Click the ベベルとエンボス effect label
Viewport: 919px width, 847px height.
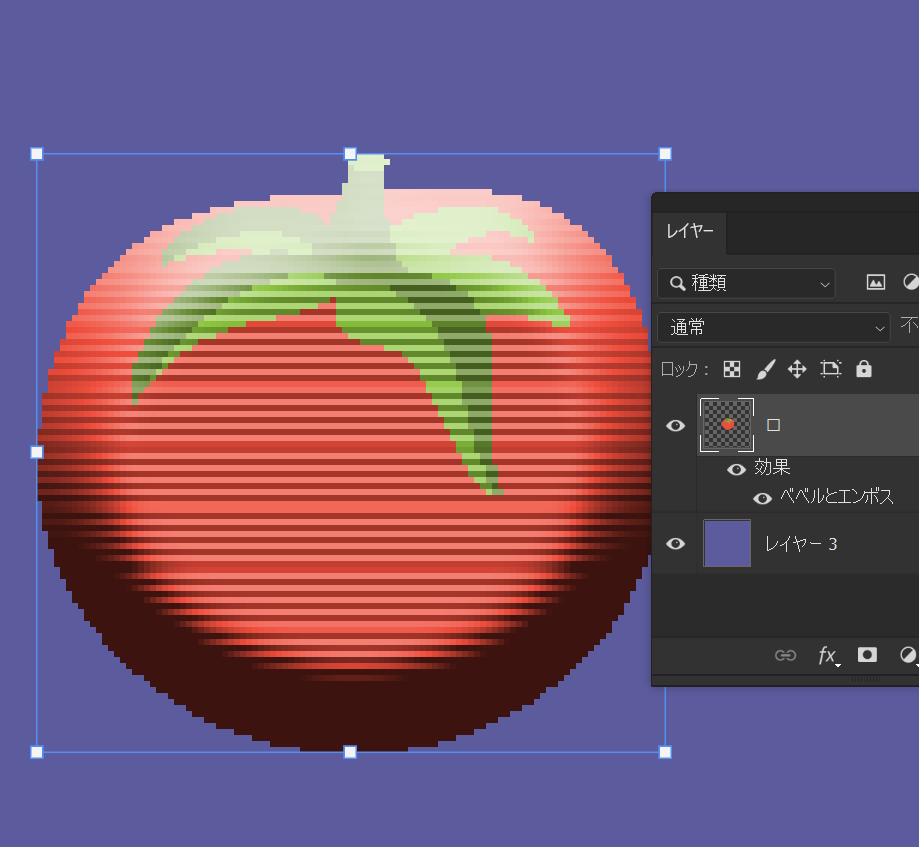click(837, 497)
